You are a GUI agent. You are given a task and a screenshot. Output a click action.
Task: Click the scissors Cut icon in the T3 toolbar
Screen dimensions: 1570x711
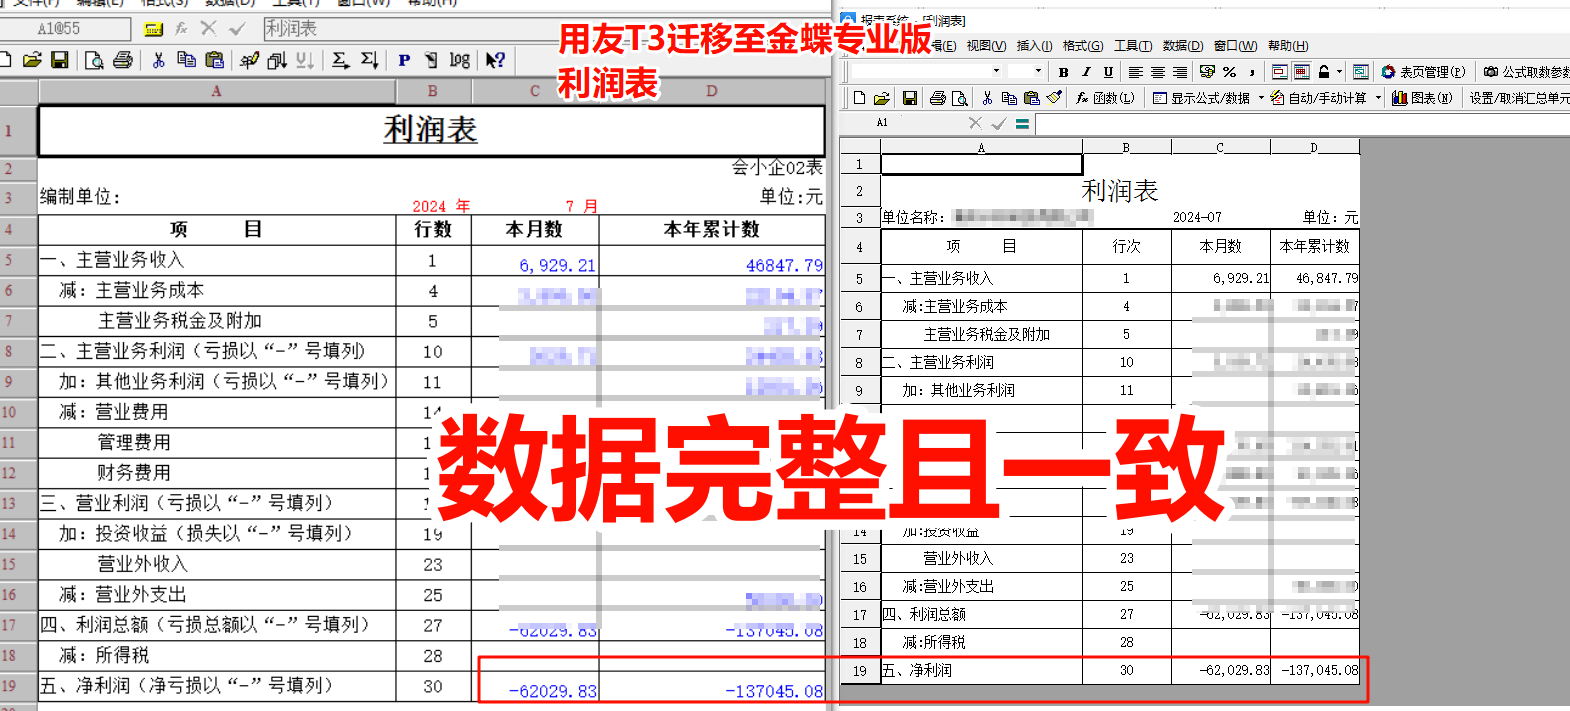[158, 60]
